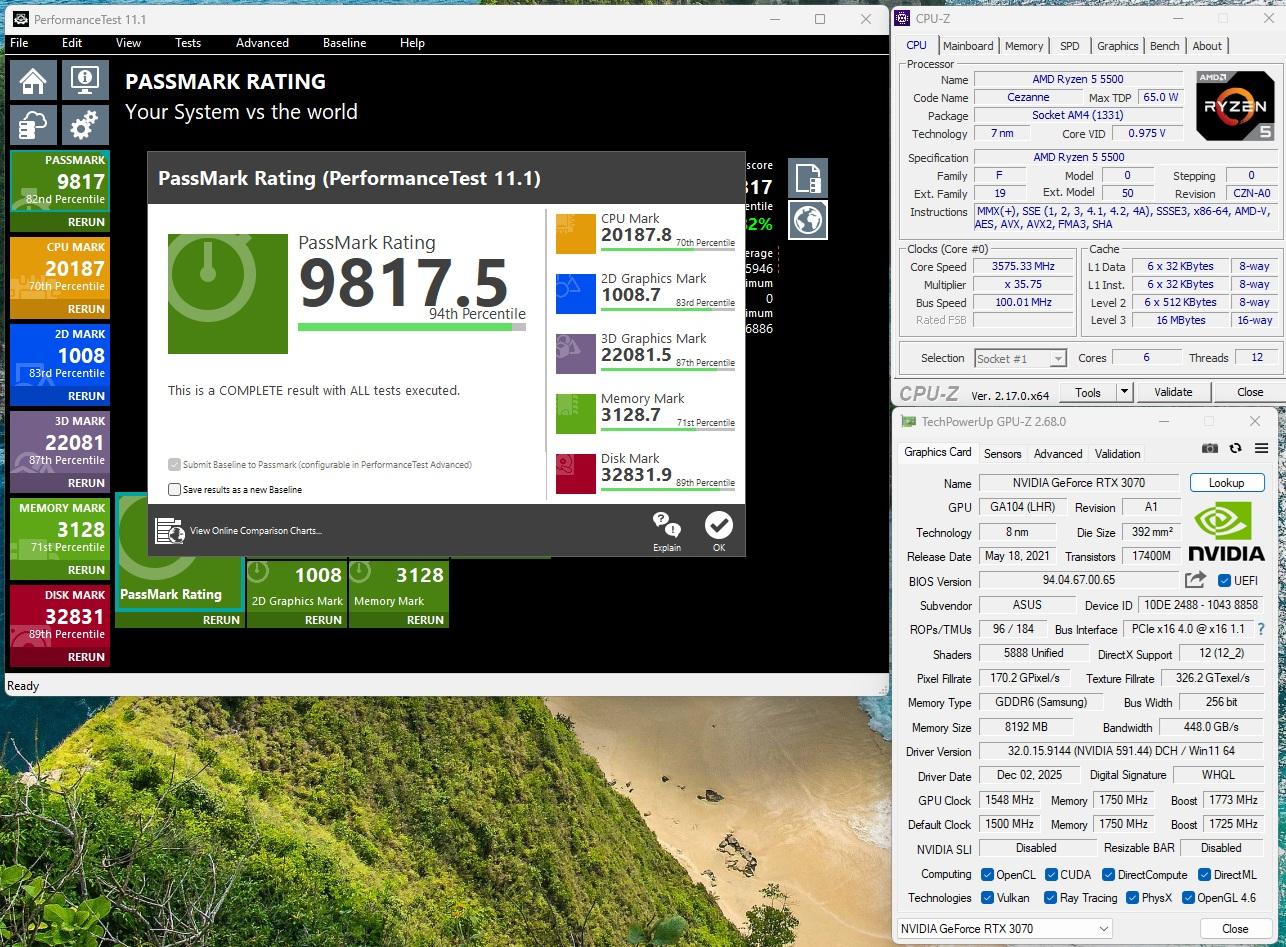Switch to the Mainboard tab in CPU-Z
This screenshot has width=1286, height=947.
pyautogui.click(x=968, y=46)
